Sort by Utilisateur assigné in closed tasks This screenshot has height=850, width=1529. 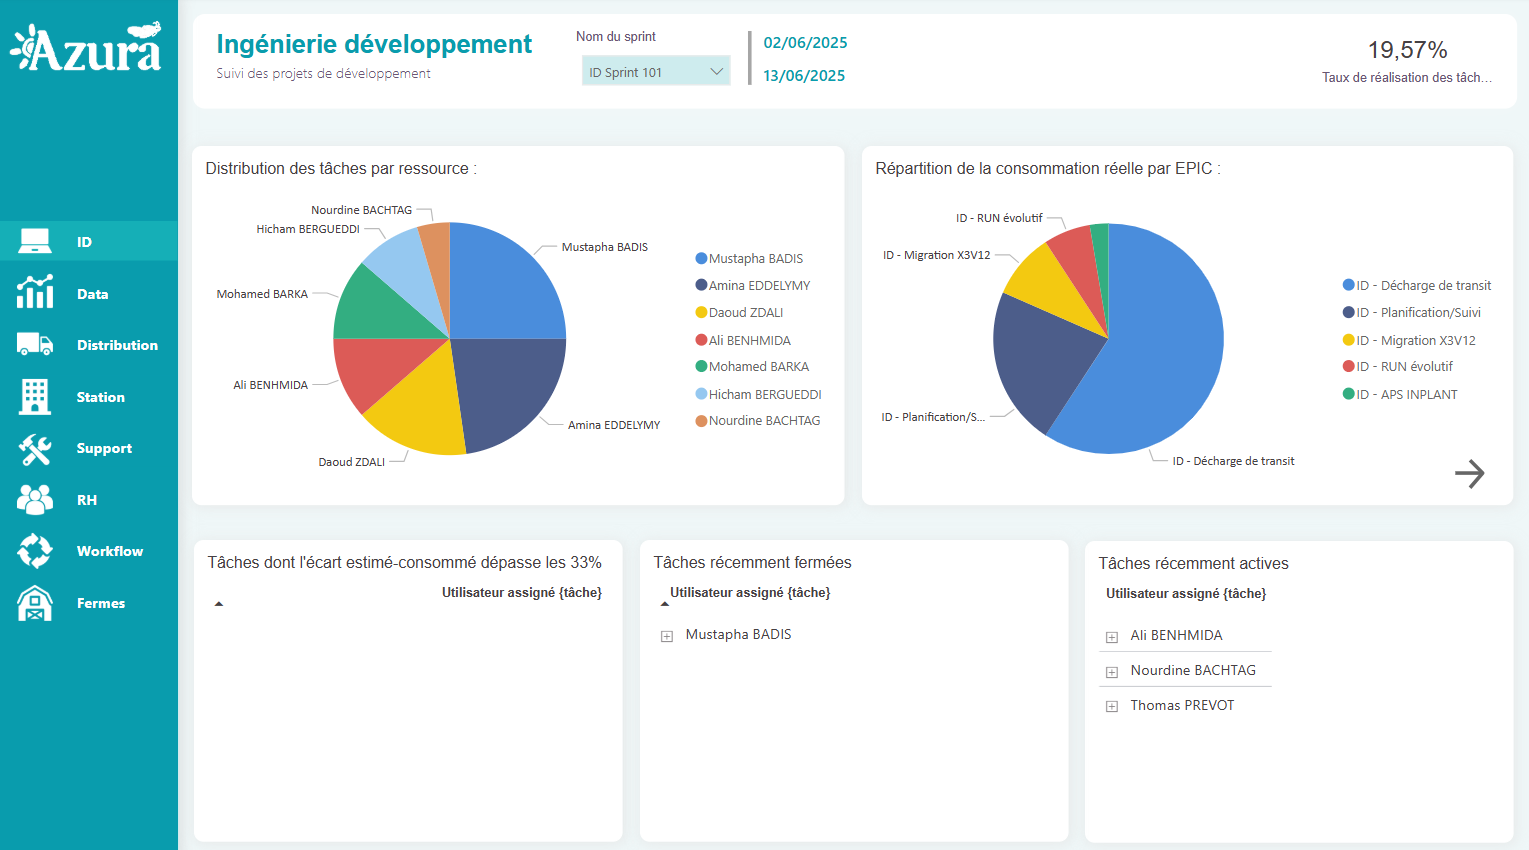click(x=749, y=593)
